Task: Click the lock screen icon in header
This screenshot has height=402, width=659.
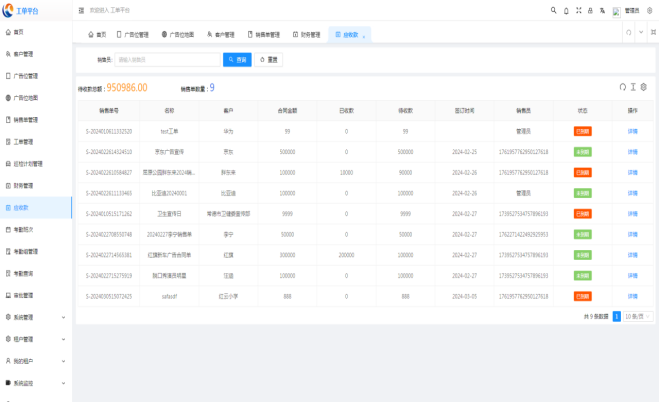Action: pos(590,10)
